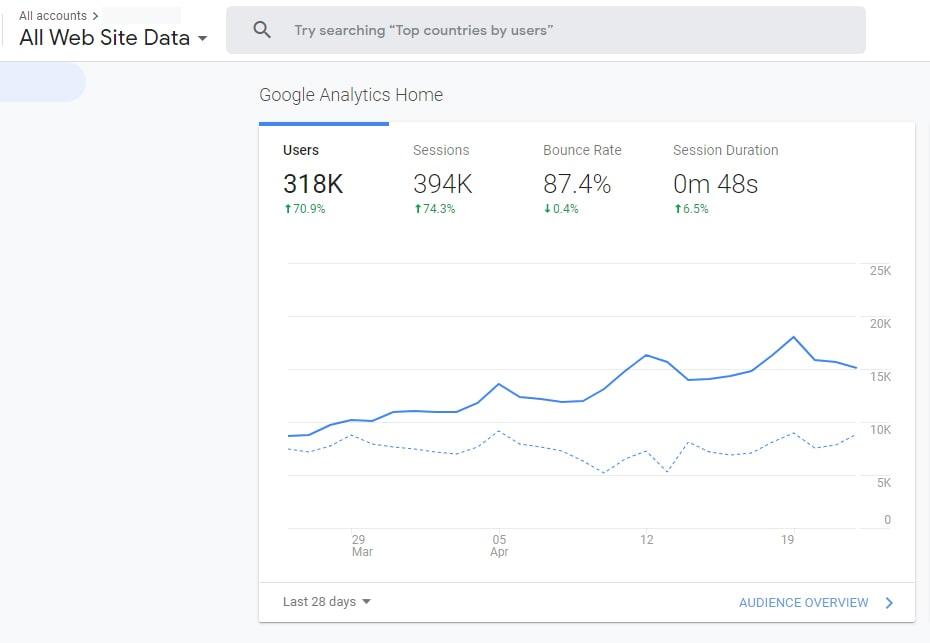Screen dimensions: 930x643
Task: Click the arrow next to Audience Overview
Action: [889, 603]
